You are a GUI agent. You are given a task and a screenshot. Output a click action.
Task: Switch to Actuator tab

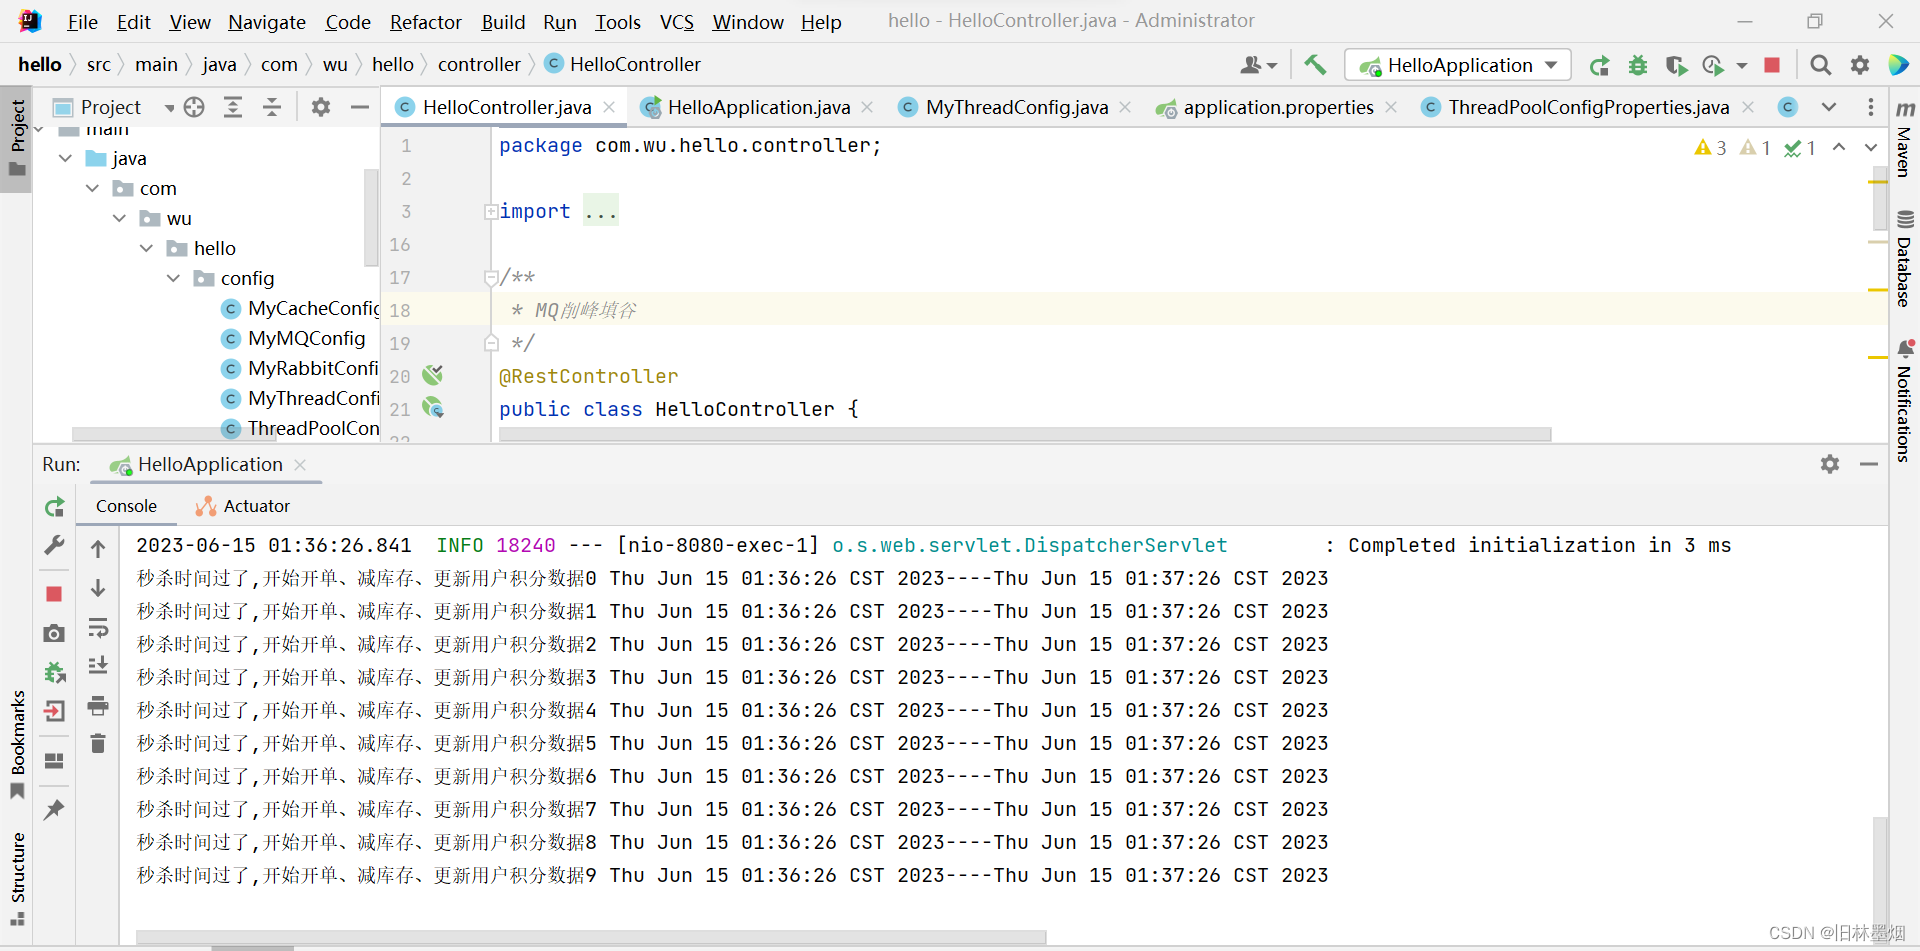[x=243, y=506]
